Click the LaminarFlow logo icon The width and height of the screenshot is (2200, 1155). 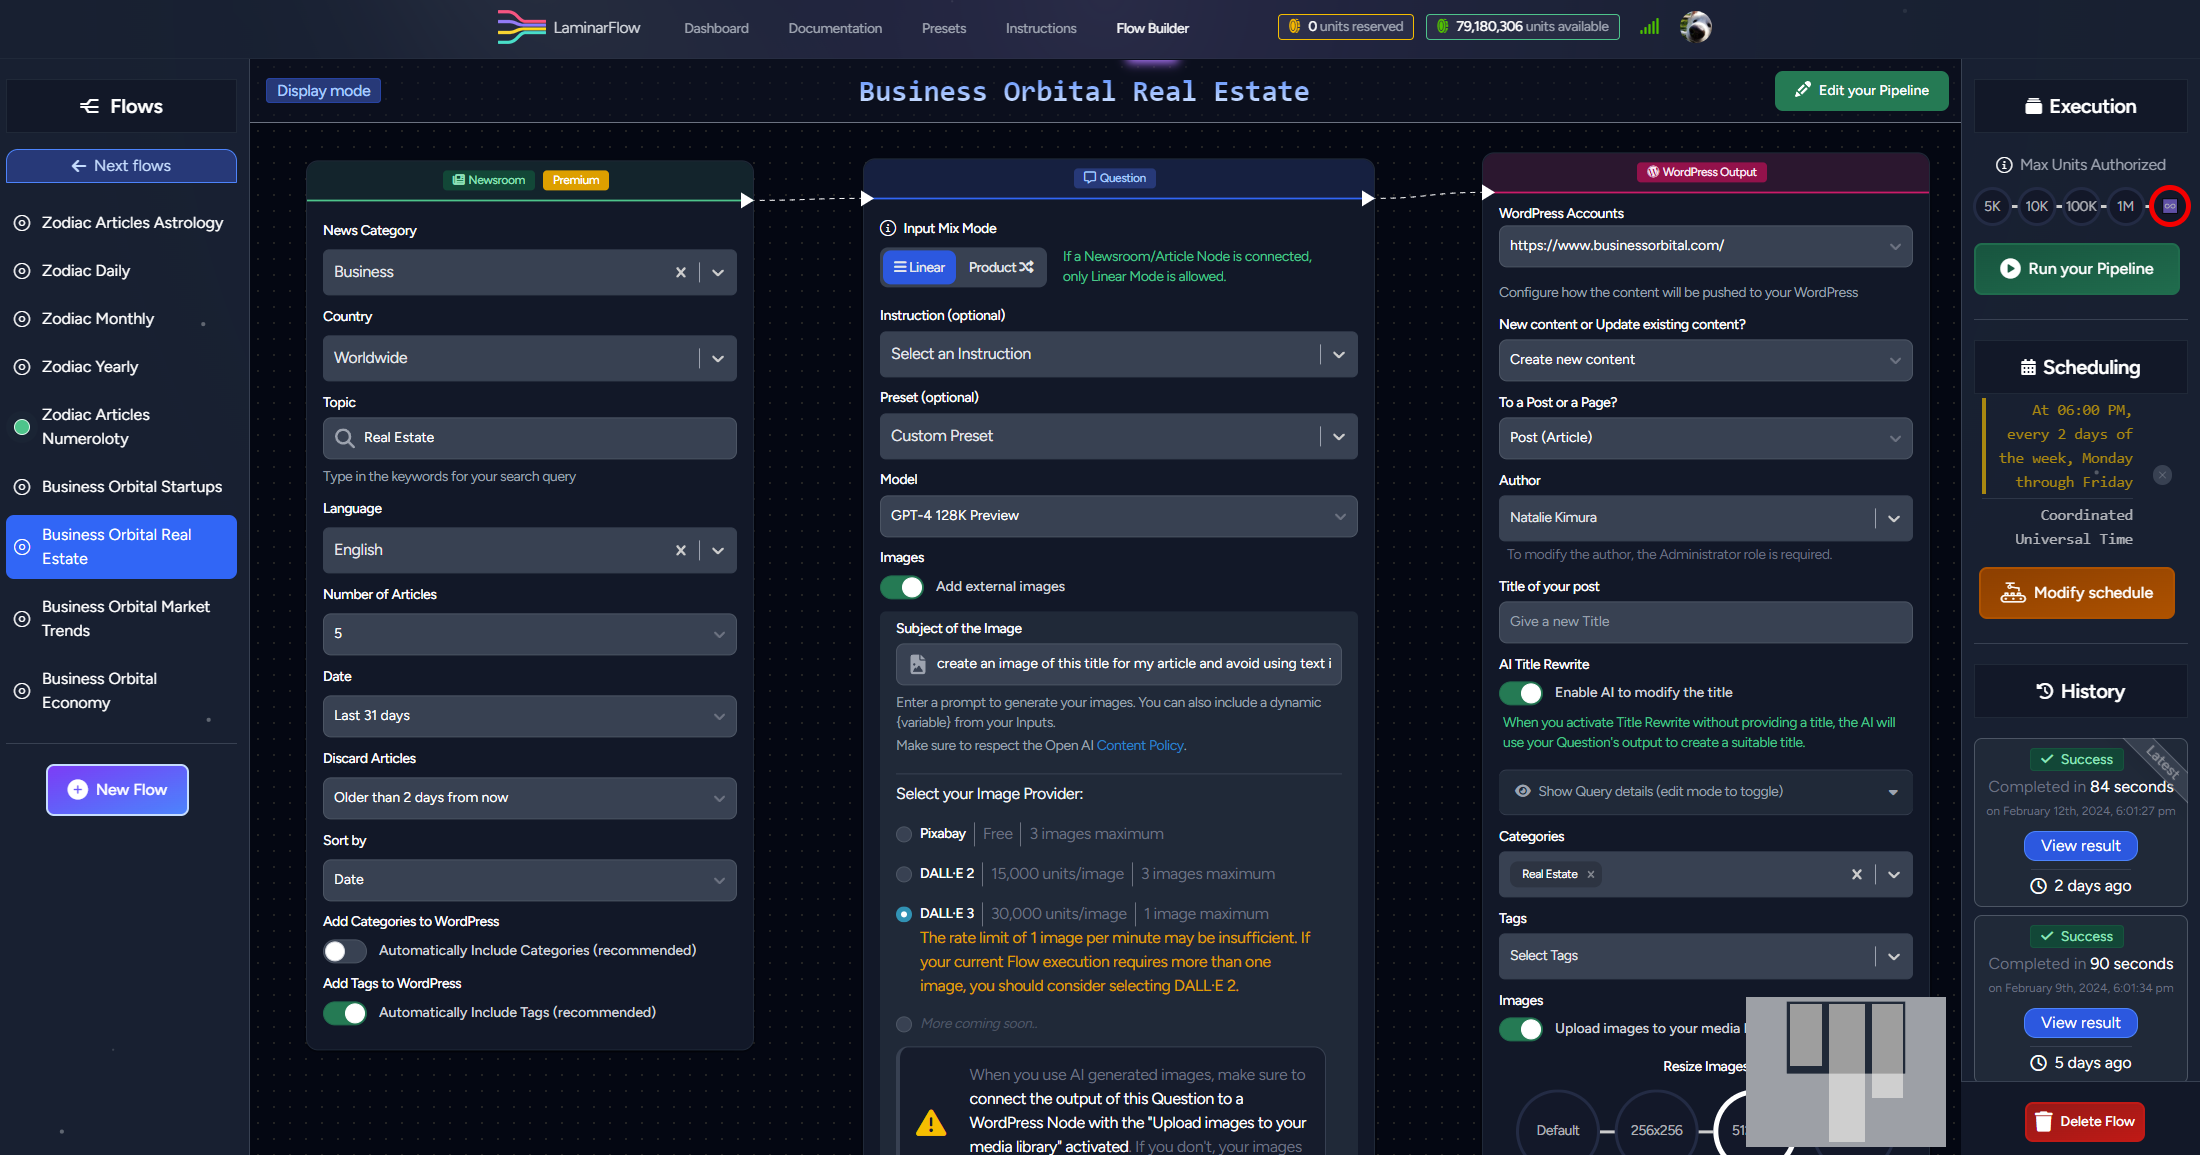[521, 27]
